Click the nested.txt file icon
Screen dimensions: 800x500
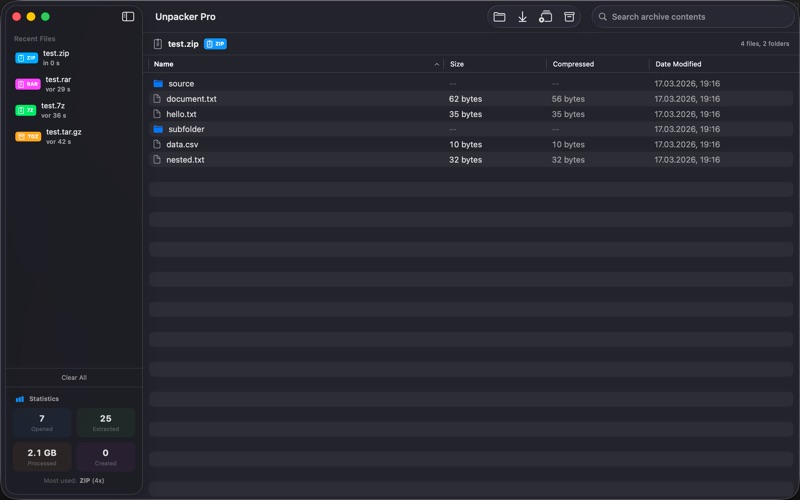tap(157, 160)
